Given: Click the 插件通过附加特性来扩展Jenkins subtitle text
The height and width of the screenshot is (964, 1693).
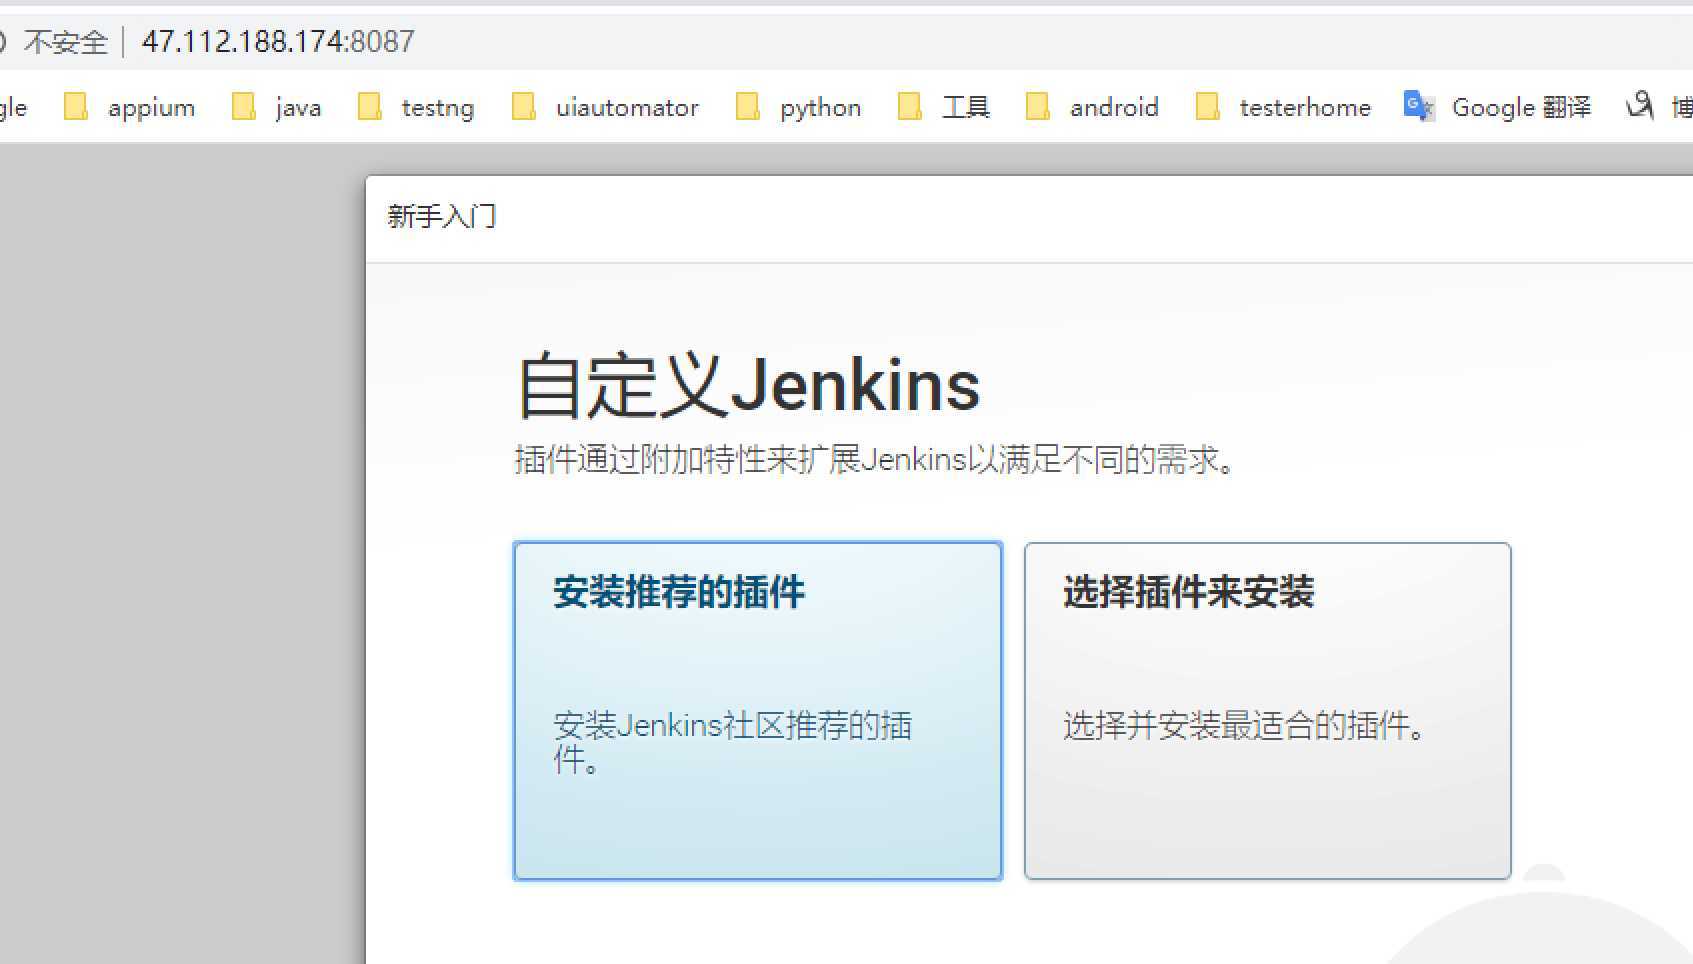Looking at the screenshot, I should 876,460.
